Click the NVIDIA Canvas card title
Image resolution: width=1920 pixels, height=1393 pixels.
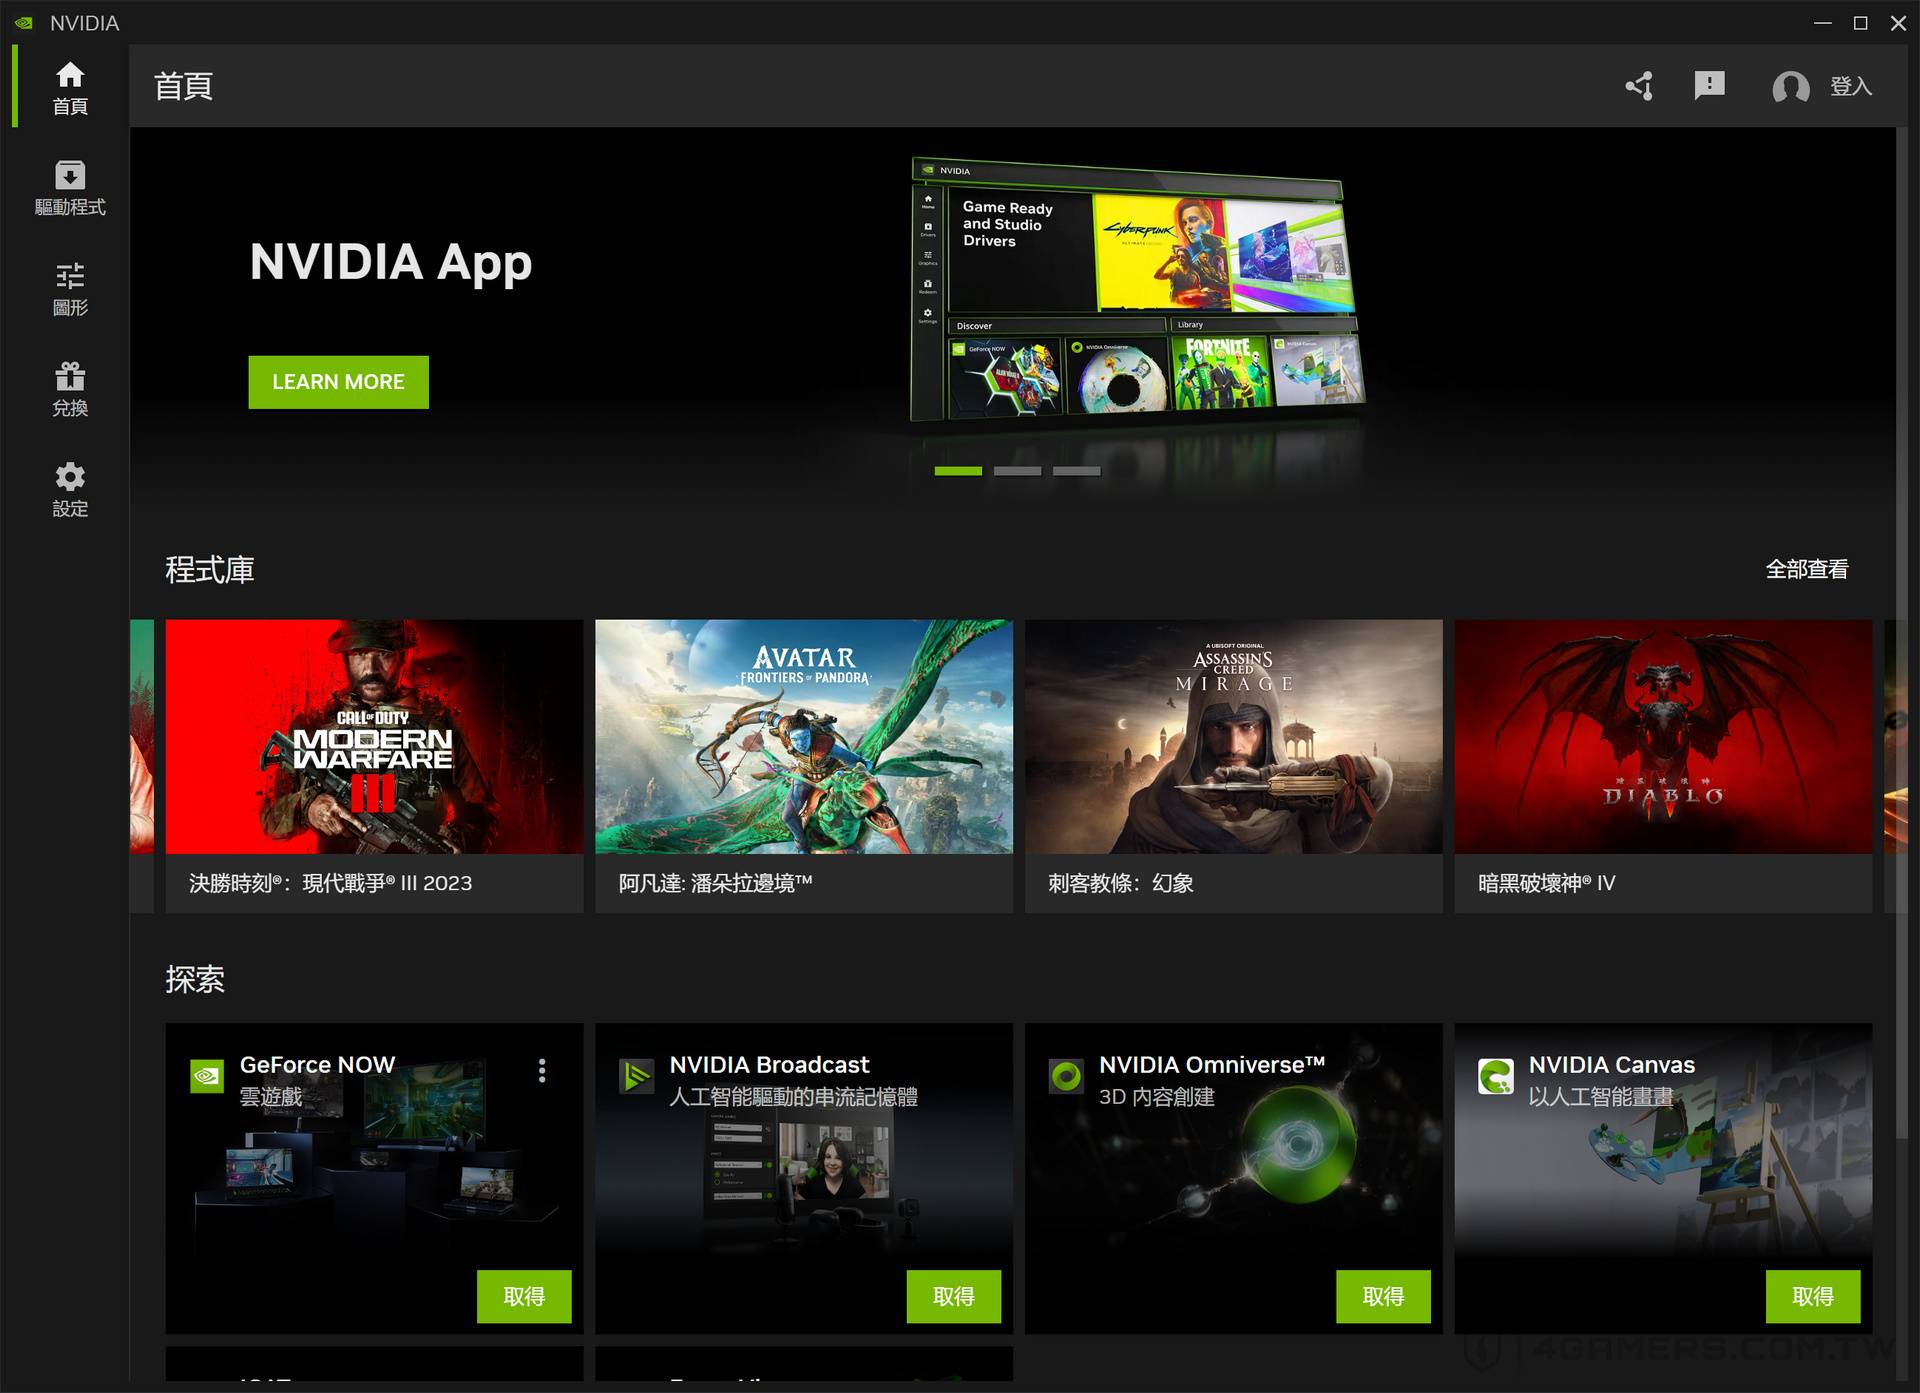1611,1065
